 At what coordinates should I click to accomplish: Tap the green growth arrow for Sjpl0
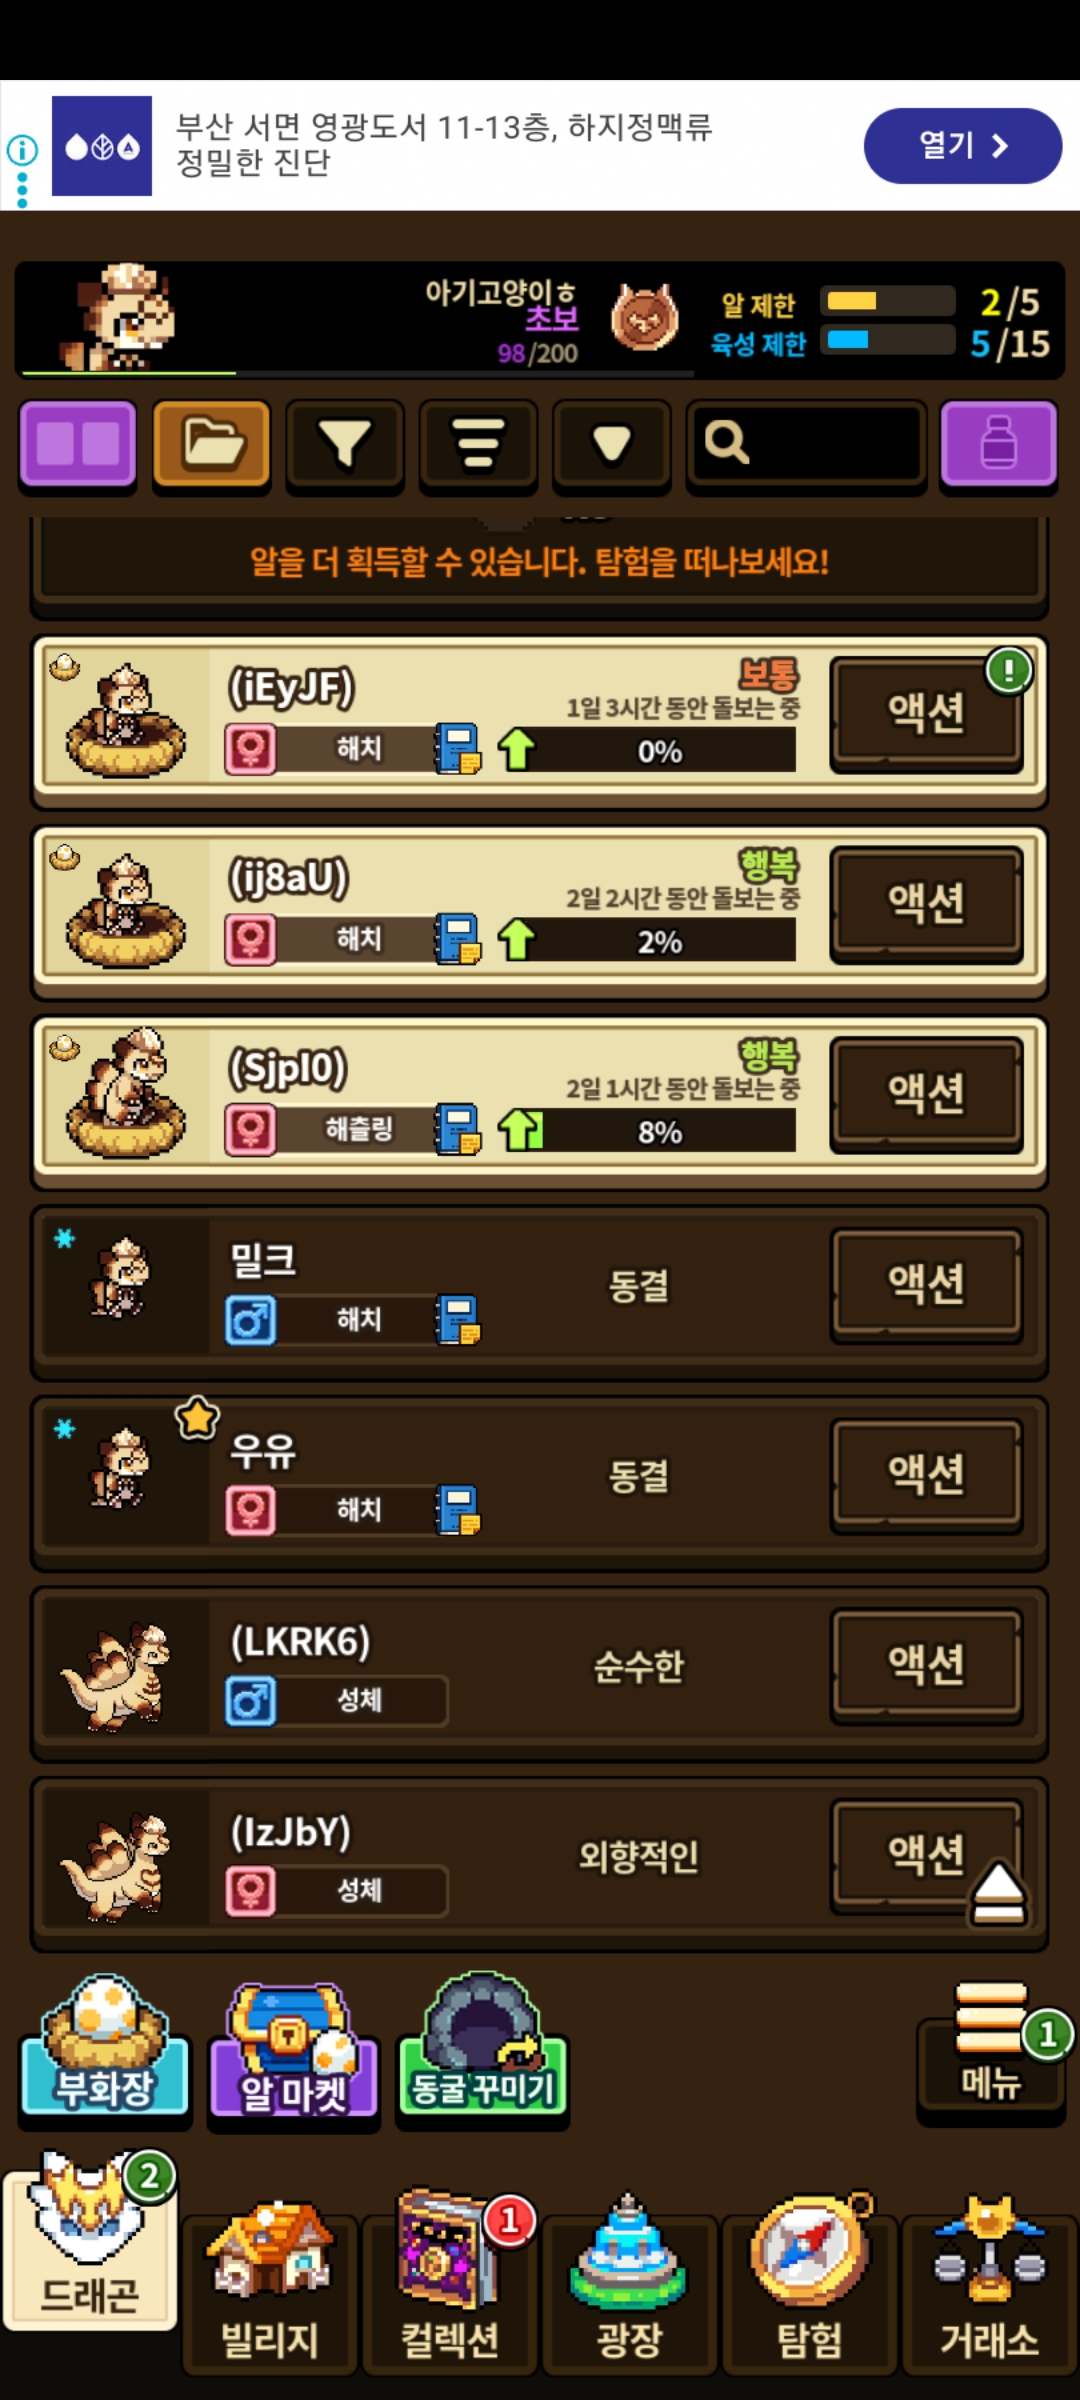(x=520, y=1129)
